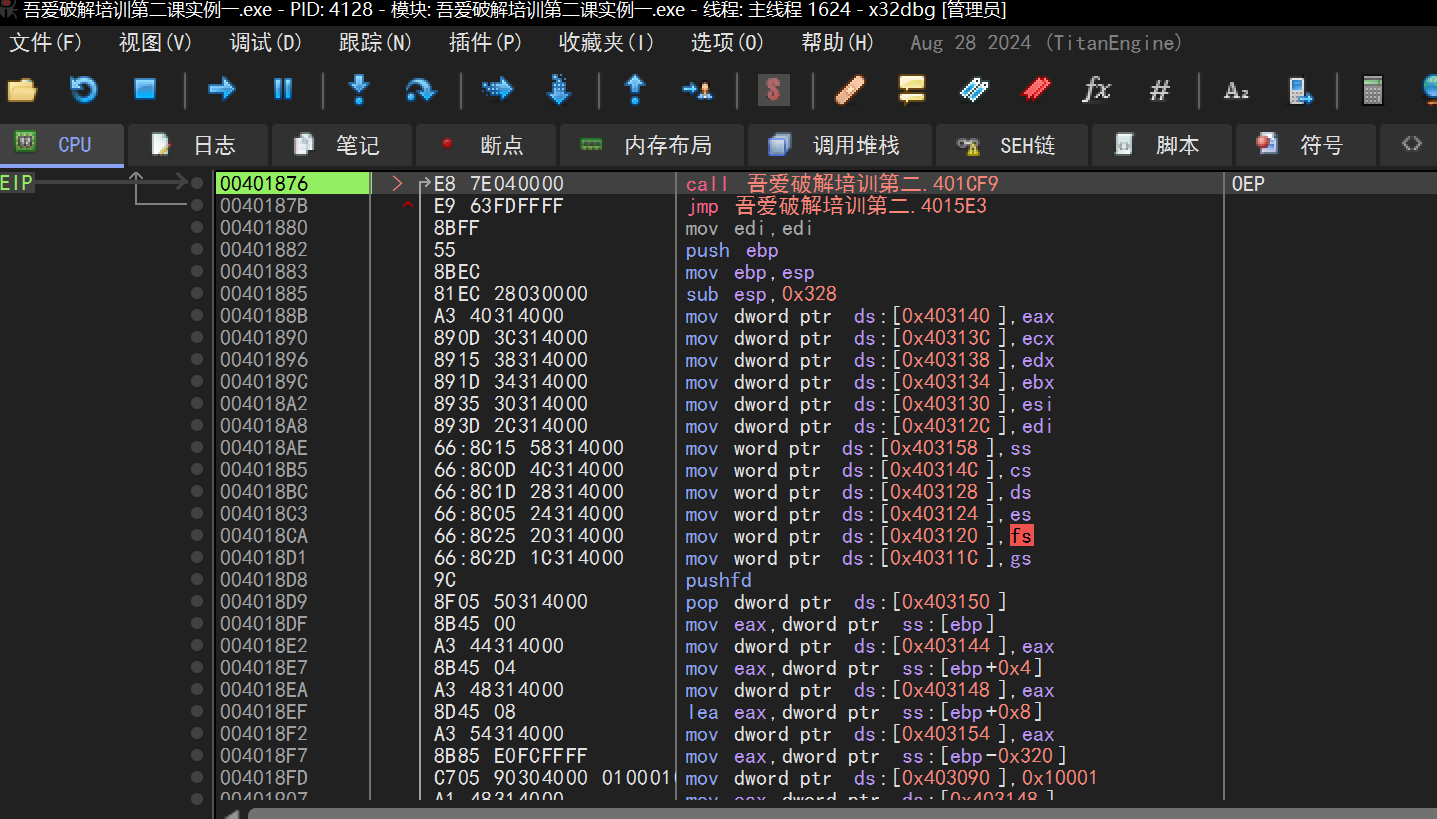Screen dimensions: 1437x819
Task: Toggle breakpoint dot at address 004018FD
Action: click(197, 778)
